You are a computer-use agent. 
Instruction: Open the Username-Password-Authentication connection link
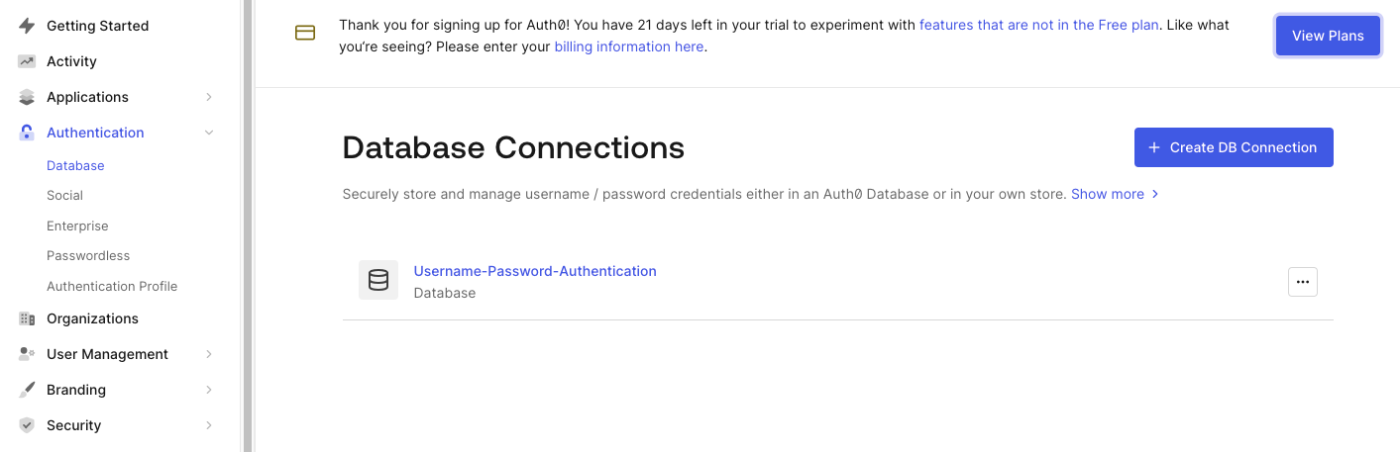pyautogui.click(x=535, y=271)
